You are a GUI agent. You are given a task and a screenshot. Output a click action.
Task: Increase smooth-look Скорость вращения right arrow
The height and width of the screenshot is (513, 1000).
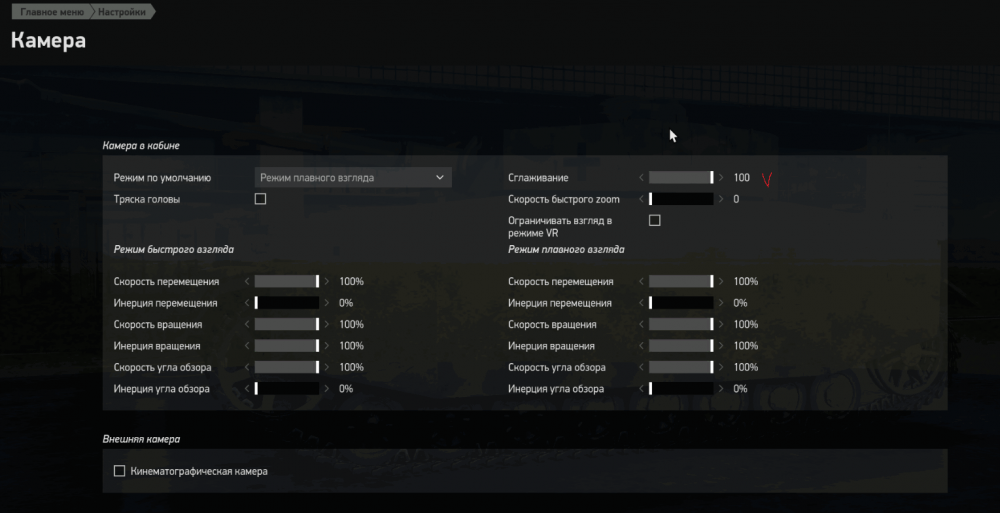721,324
